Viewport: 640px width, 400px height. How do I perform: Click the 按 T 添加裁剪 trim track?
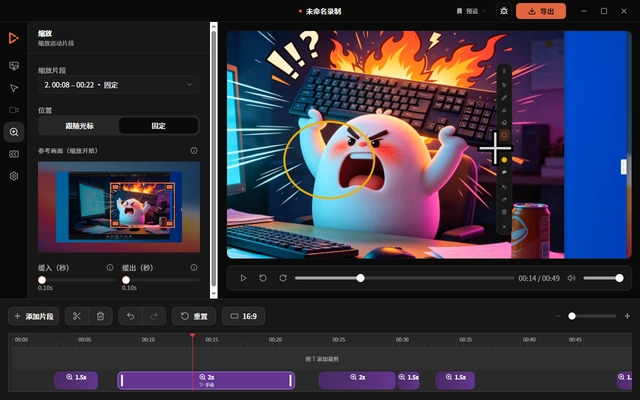(x=322, y=359)
